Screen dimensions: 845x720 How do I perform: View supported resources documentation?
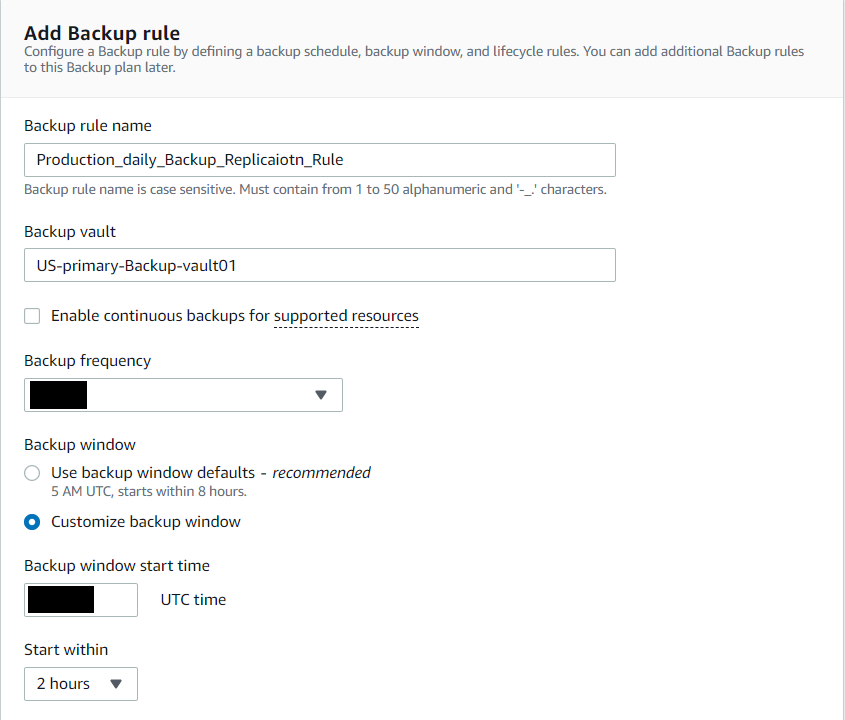click(346, 315)
